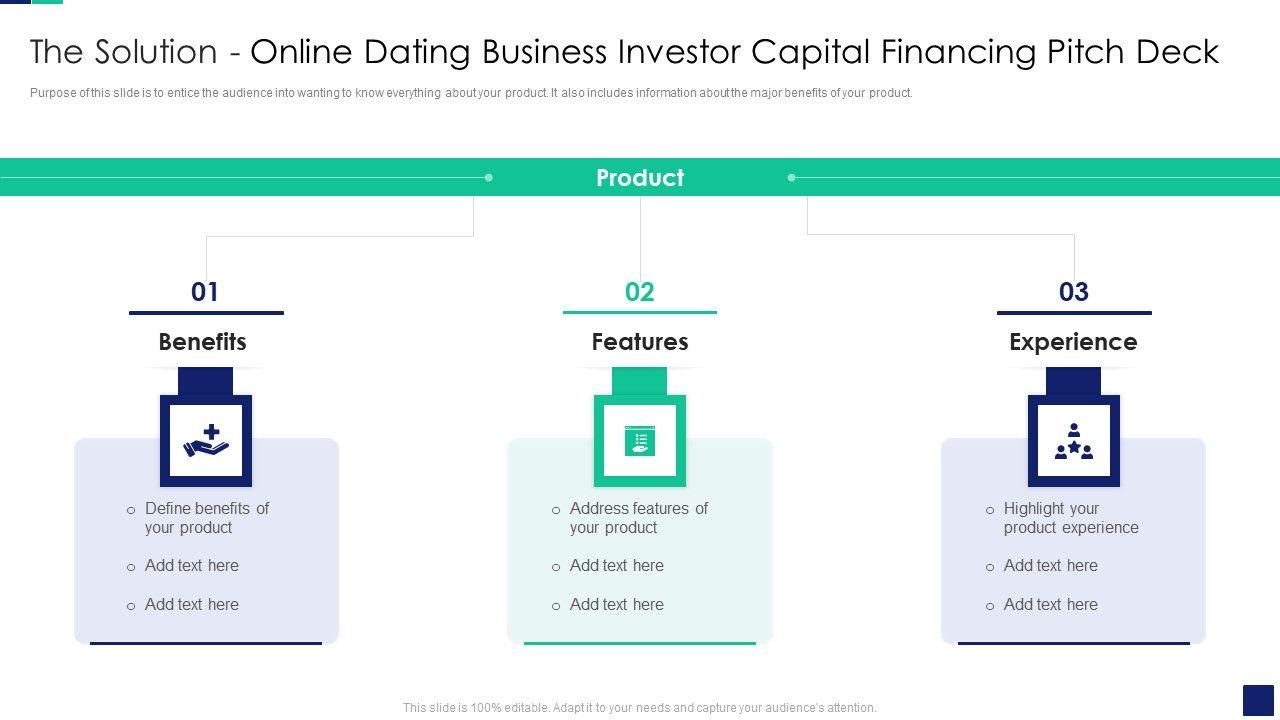Viewport: 1280px width, 720px height.
Task: Select the Benefits heading
Action: pyautogui.click(x=202, y=342)
